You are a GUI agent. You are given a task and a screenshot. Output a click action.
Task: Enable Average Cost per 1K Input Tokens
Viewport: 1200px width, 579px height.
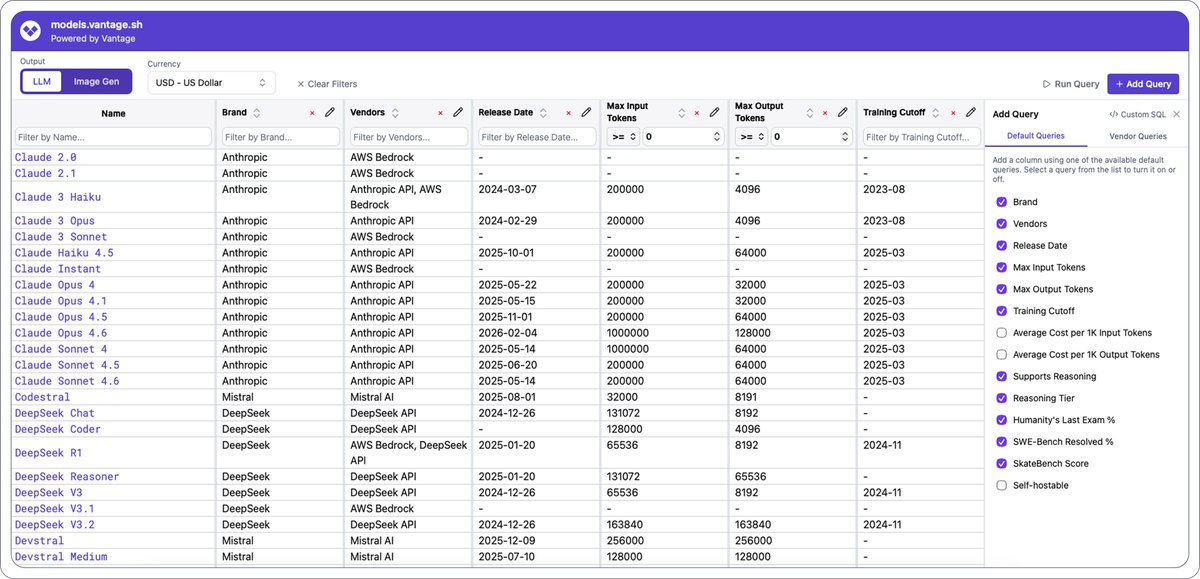[1001, 333]
